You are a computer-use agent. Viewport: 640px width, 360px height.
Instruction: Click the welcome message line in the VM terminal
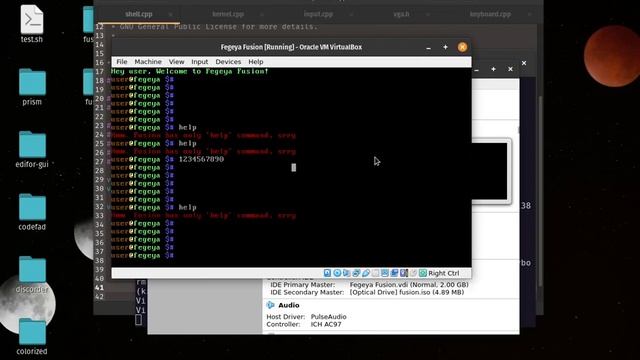(190, 71)
